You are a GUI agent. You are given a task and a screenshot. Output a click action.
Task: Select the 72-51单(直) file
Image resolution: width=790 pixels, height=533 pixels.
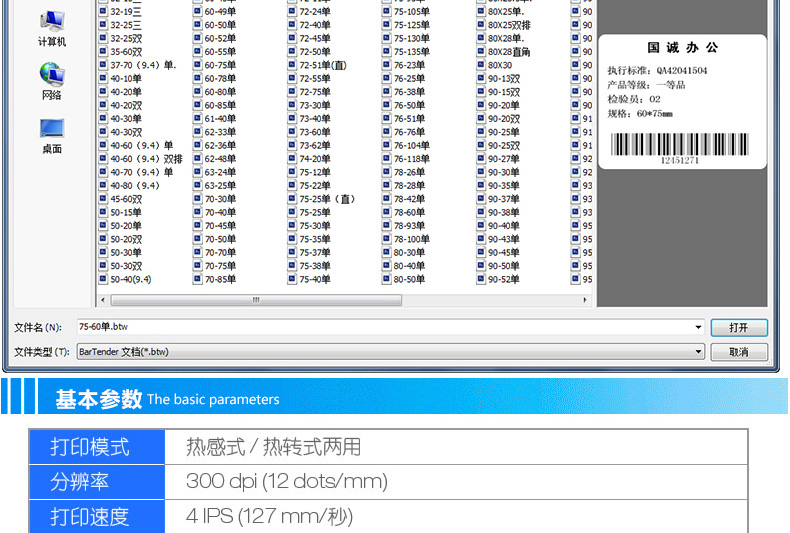(x=322, y=64)
